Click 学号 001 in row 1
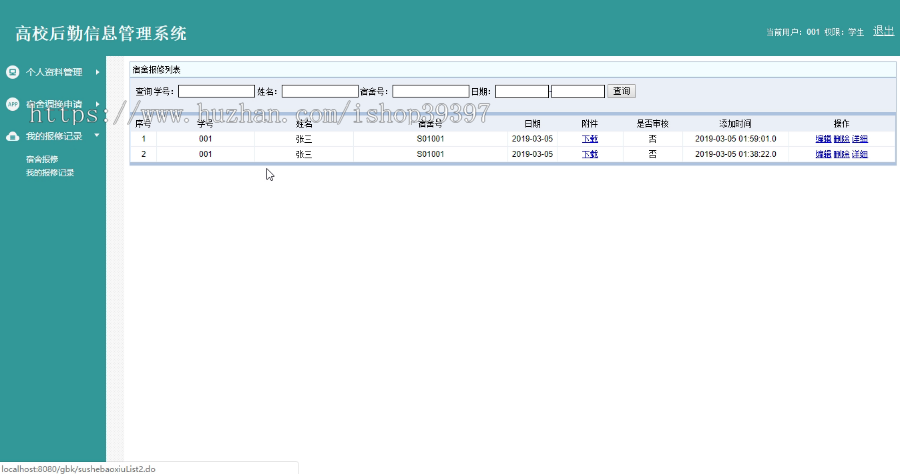The image size is (900, 474). 205,139
